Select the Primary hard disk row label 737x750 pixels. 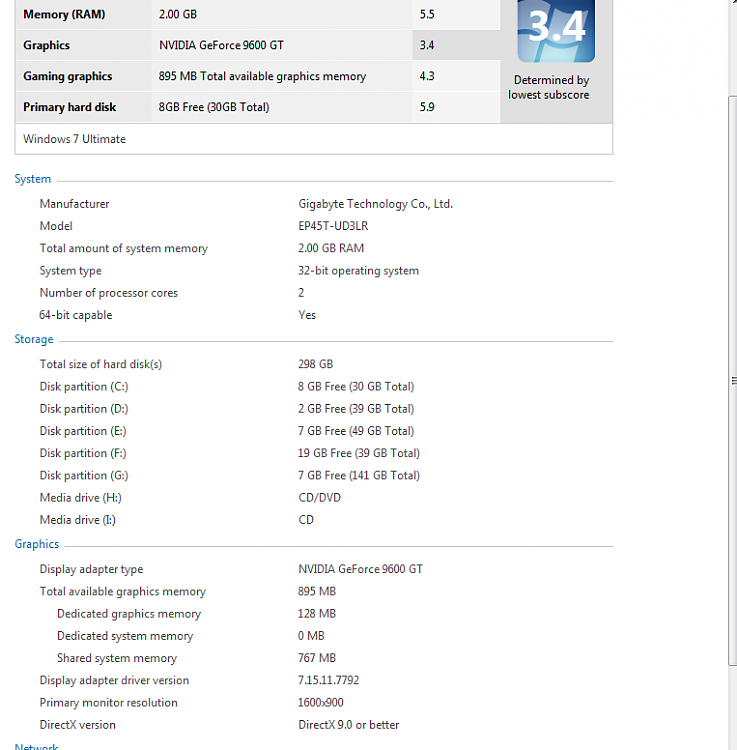pos(69,107)
